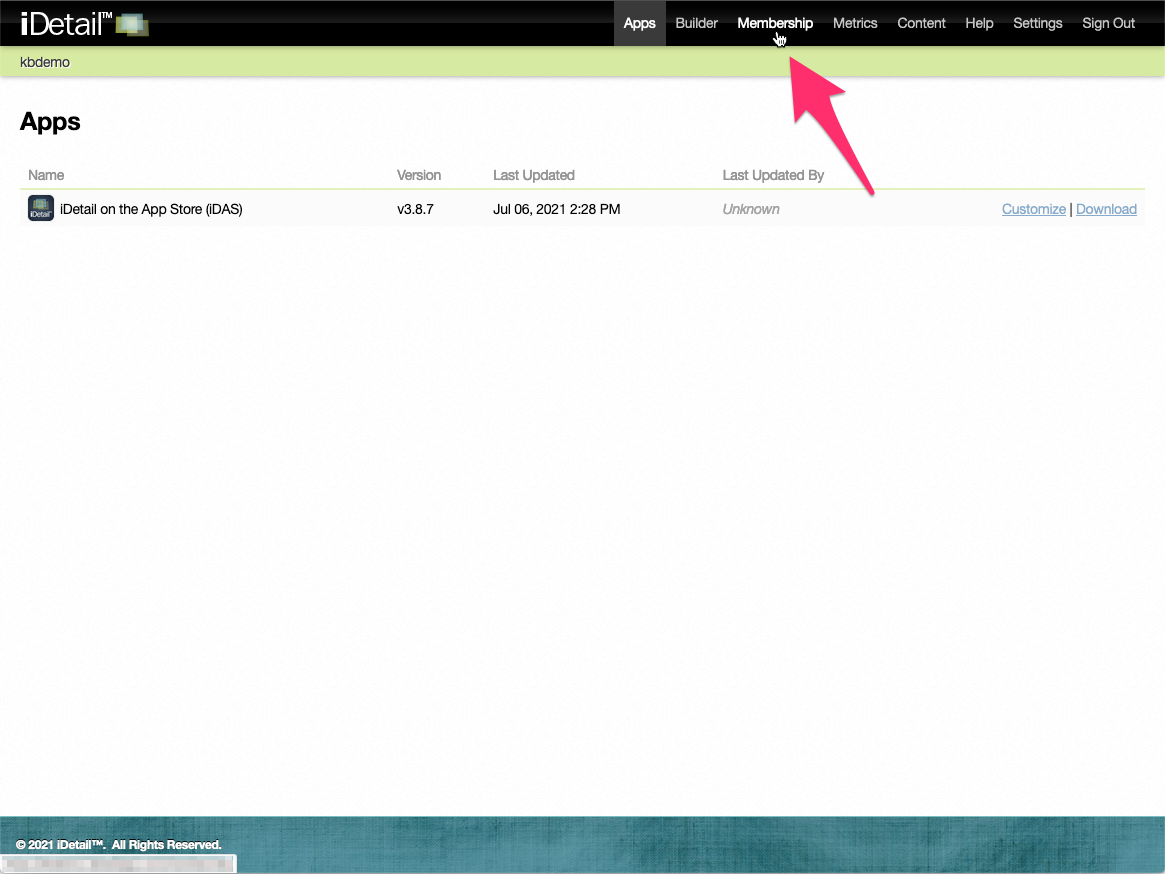Viewport: 1165px width, 874px height.
Task: Click the kbdemo account name
Action: [x=45, y=62]
